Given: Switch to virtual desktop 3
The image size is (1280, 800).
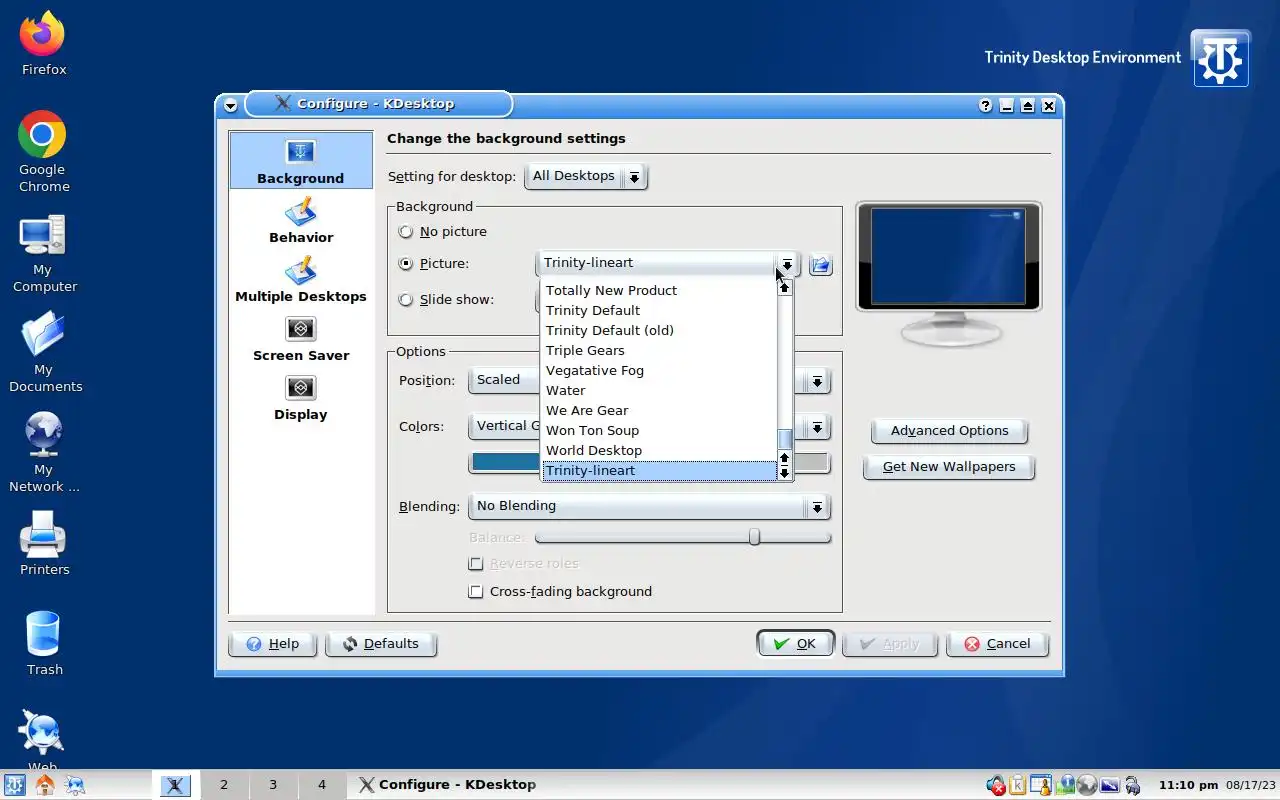Looking at the screenshot, I should pyautogui.click(x=273, y=785).
